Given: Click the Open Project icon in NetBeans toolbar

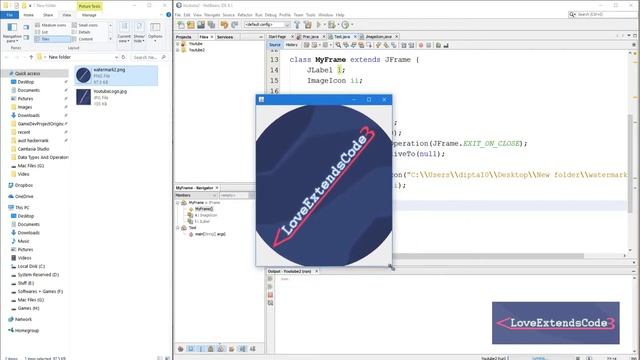Looking at the screenshot, I should (x=201, y=25).
